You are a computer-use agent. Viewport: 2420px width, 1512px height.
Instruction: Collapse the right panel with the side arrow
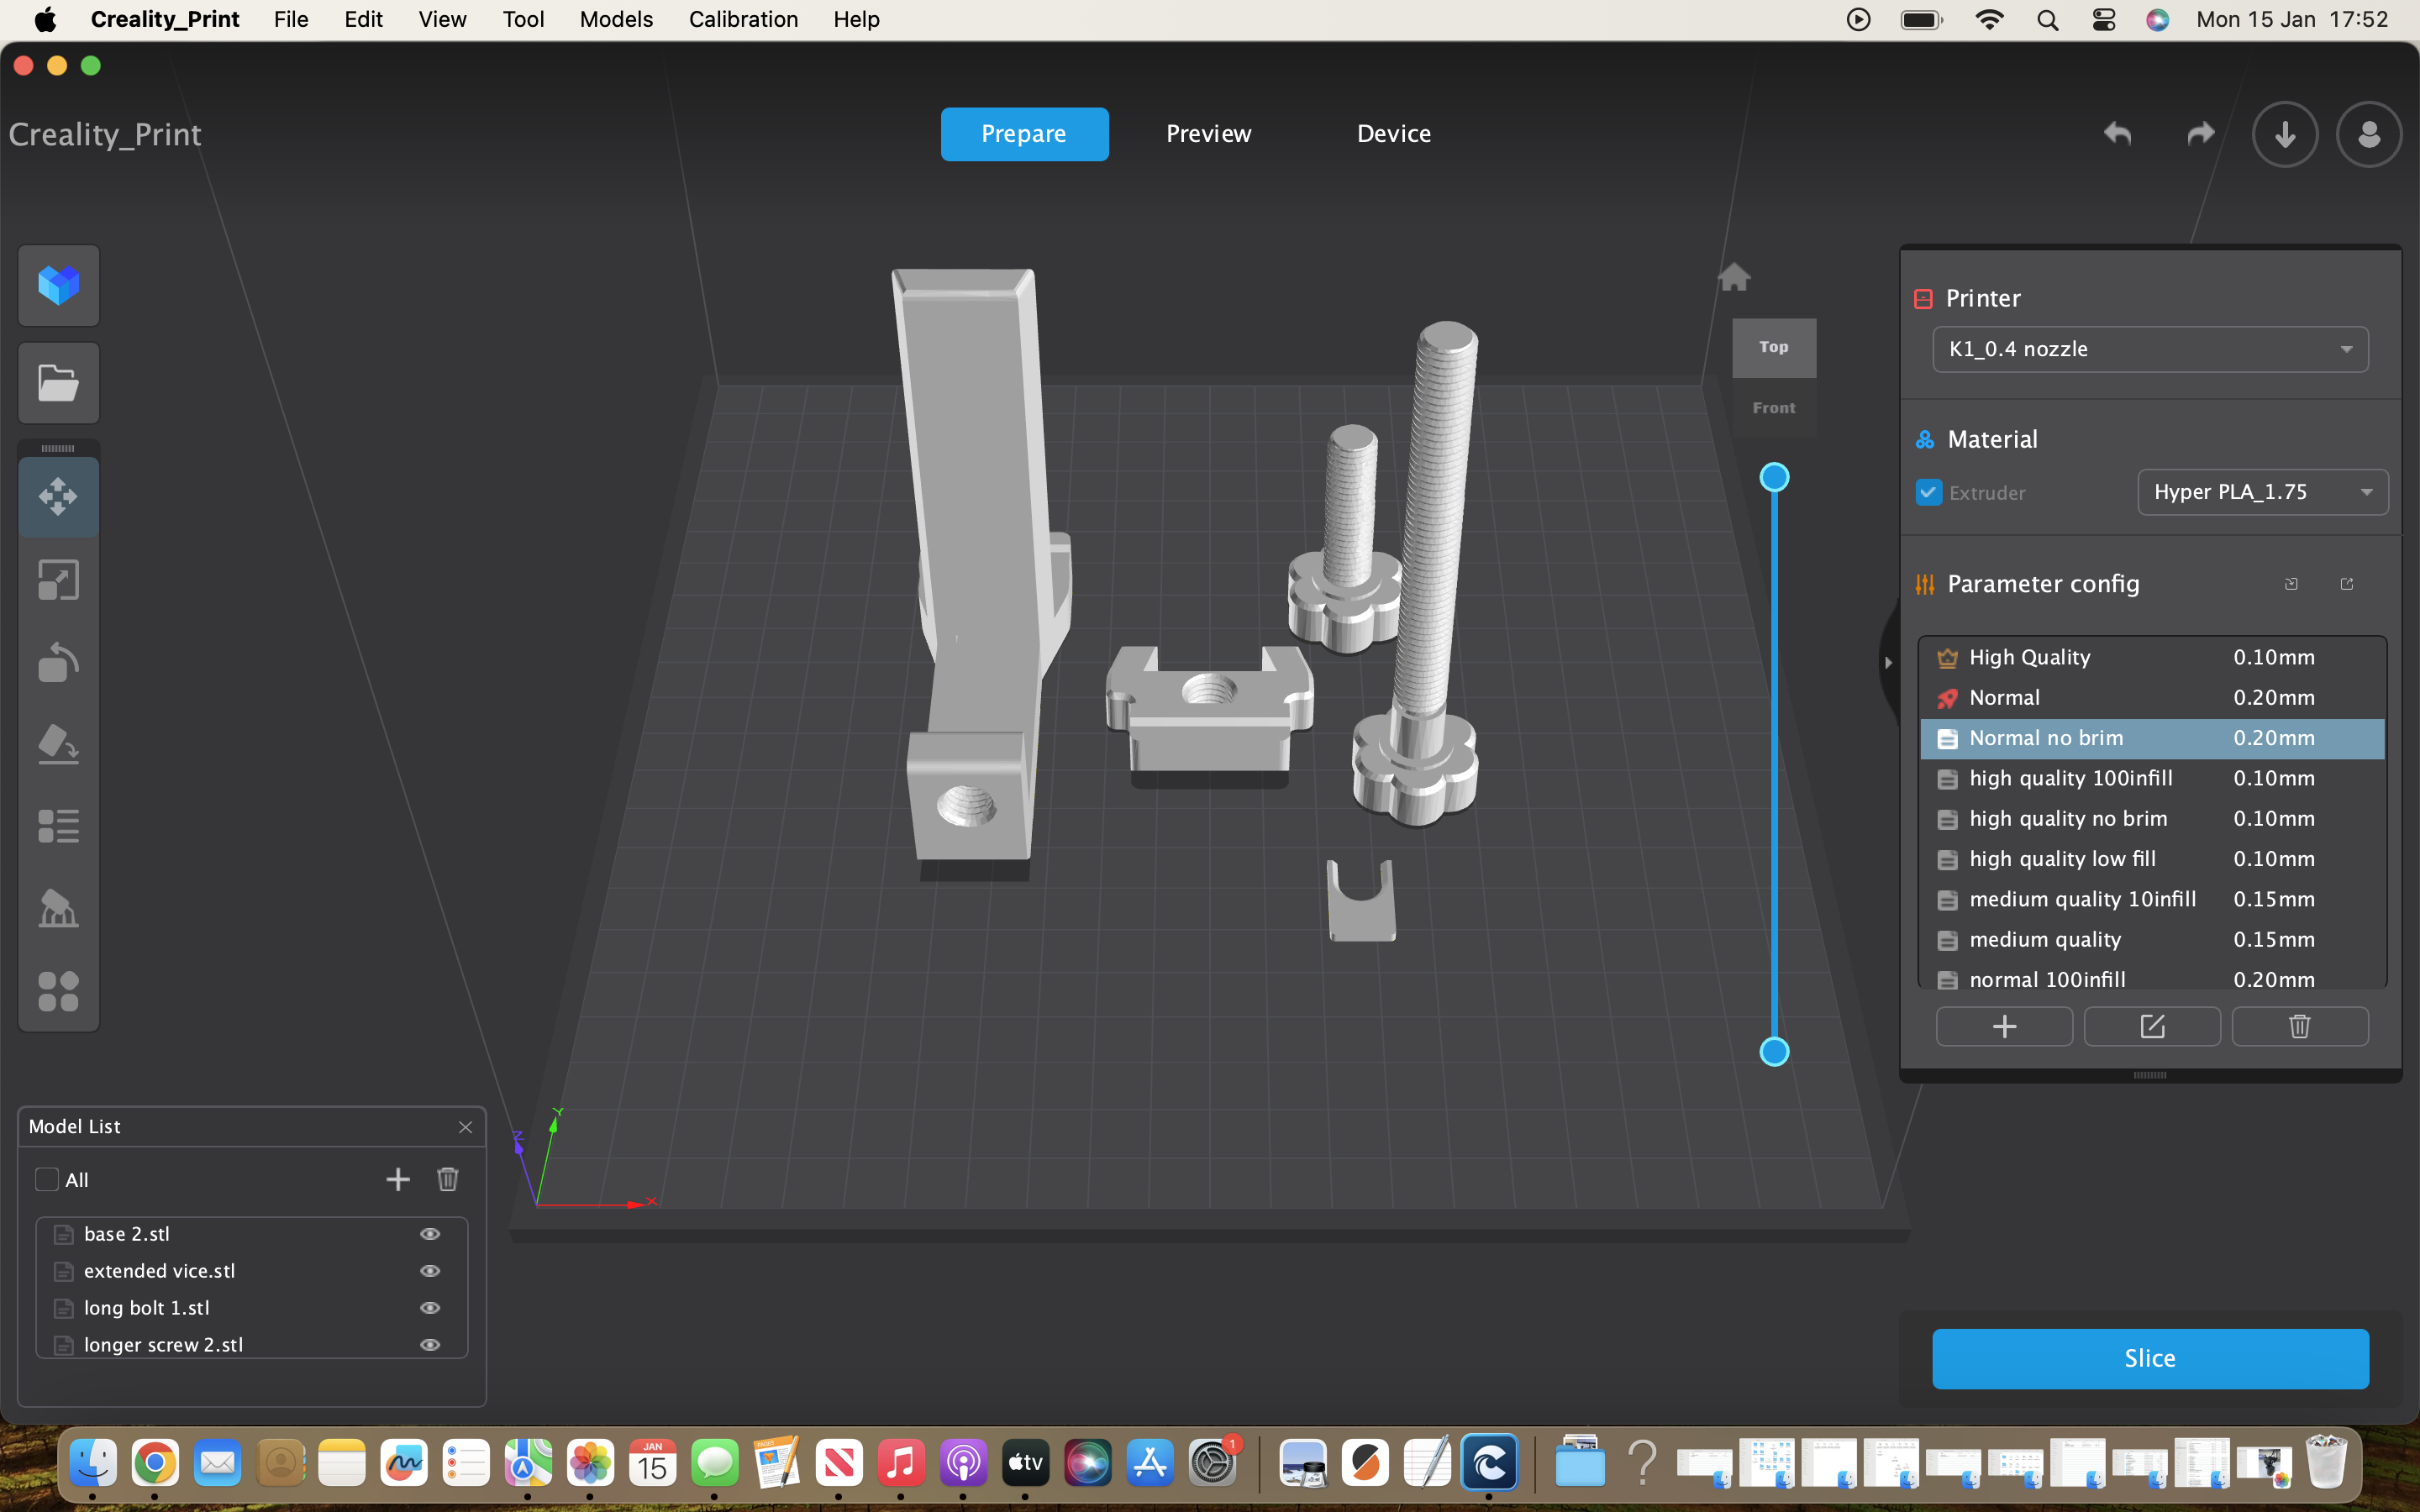[1888, 663]
